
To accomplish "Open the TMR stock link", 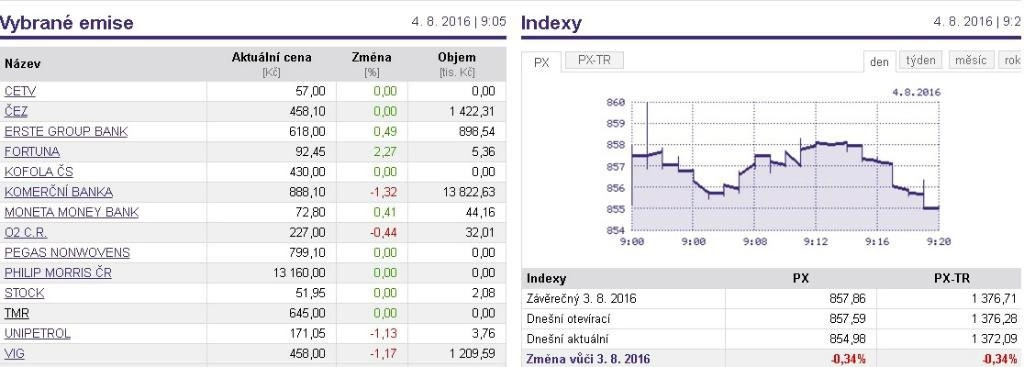I will (16, 313).
